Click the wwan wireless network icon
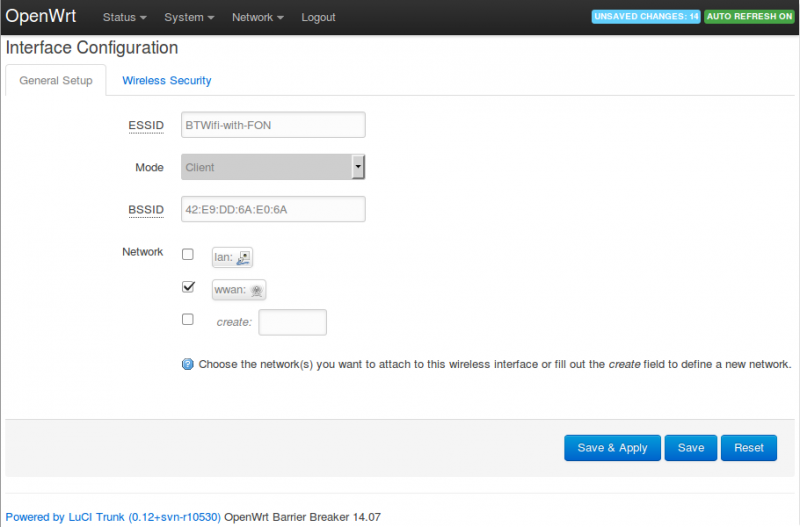The width and height of the screenshot is (800, 527). tap(256, 291)
